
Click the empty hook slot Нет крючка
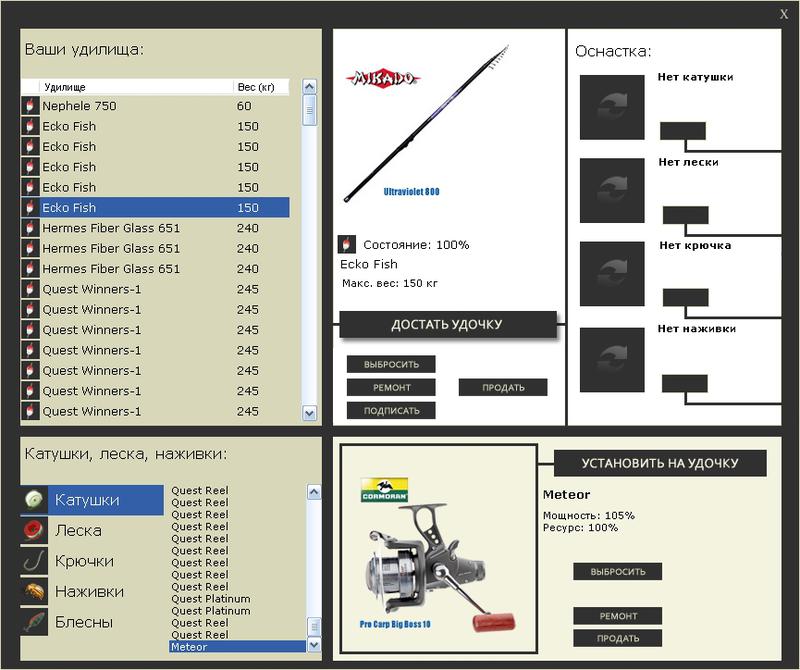[612, 274]
